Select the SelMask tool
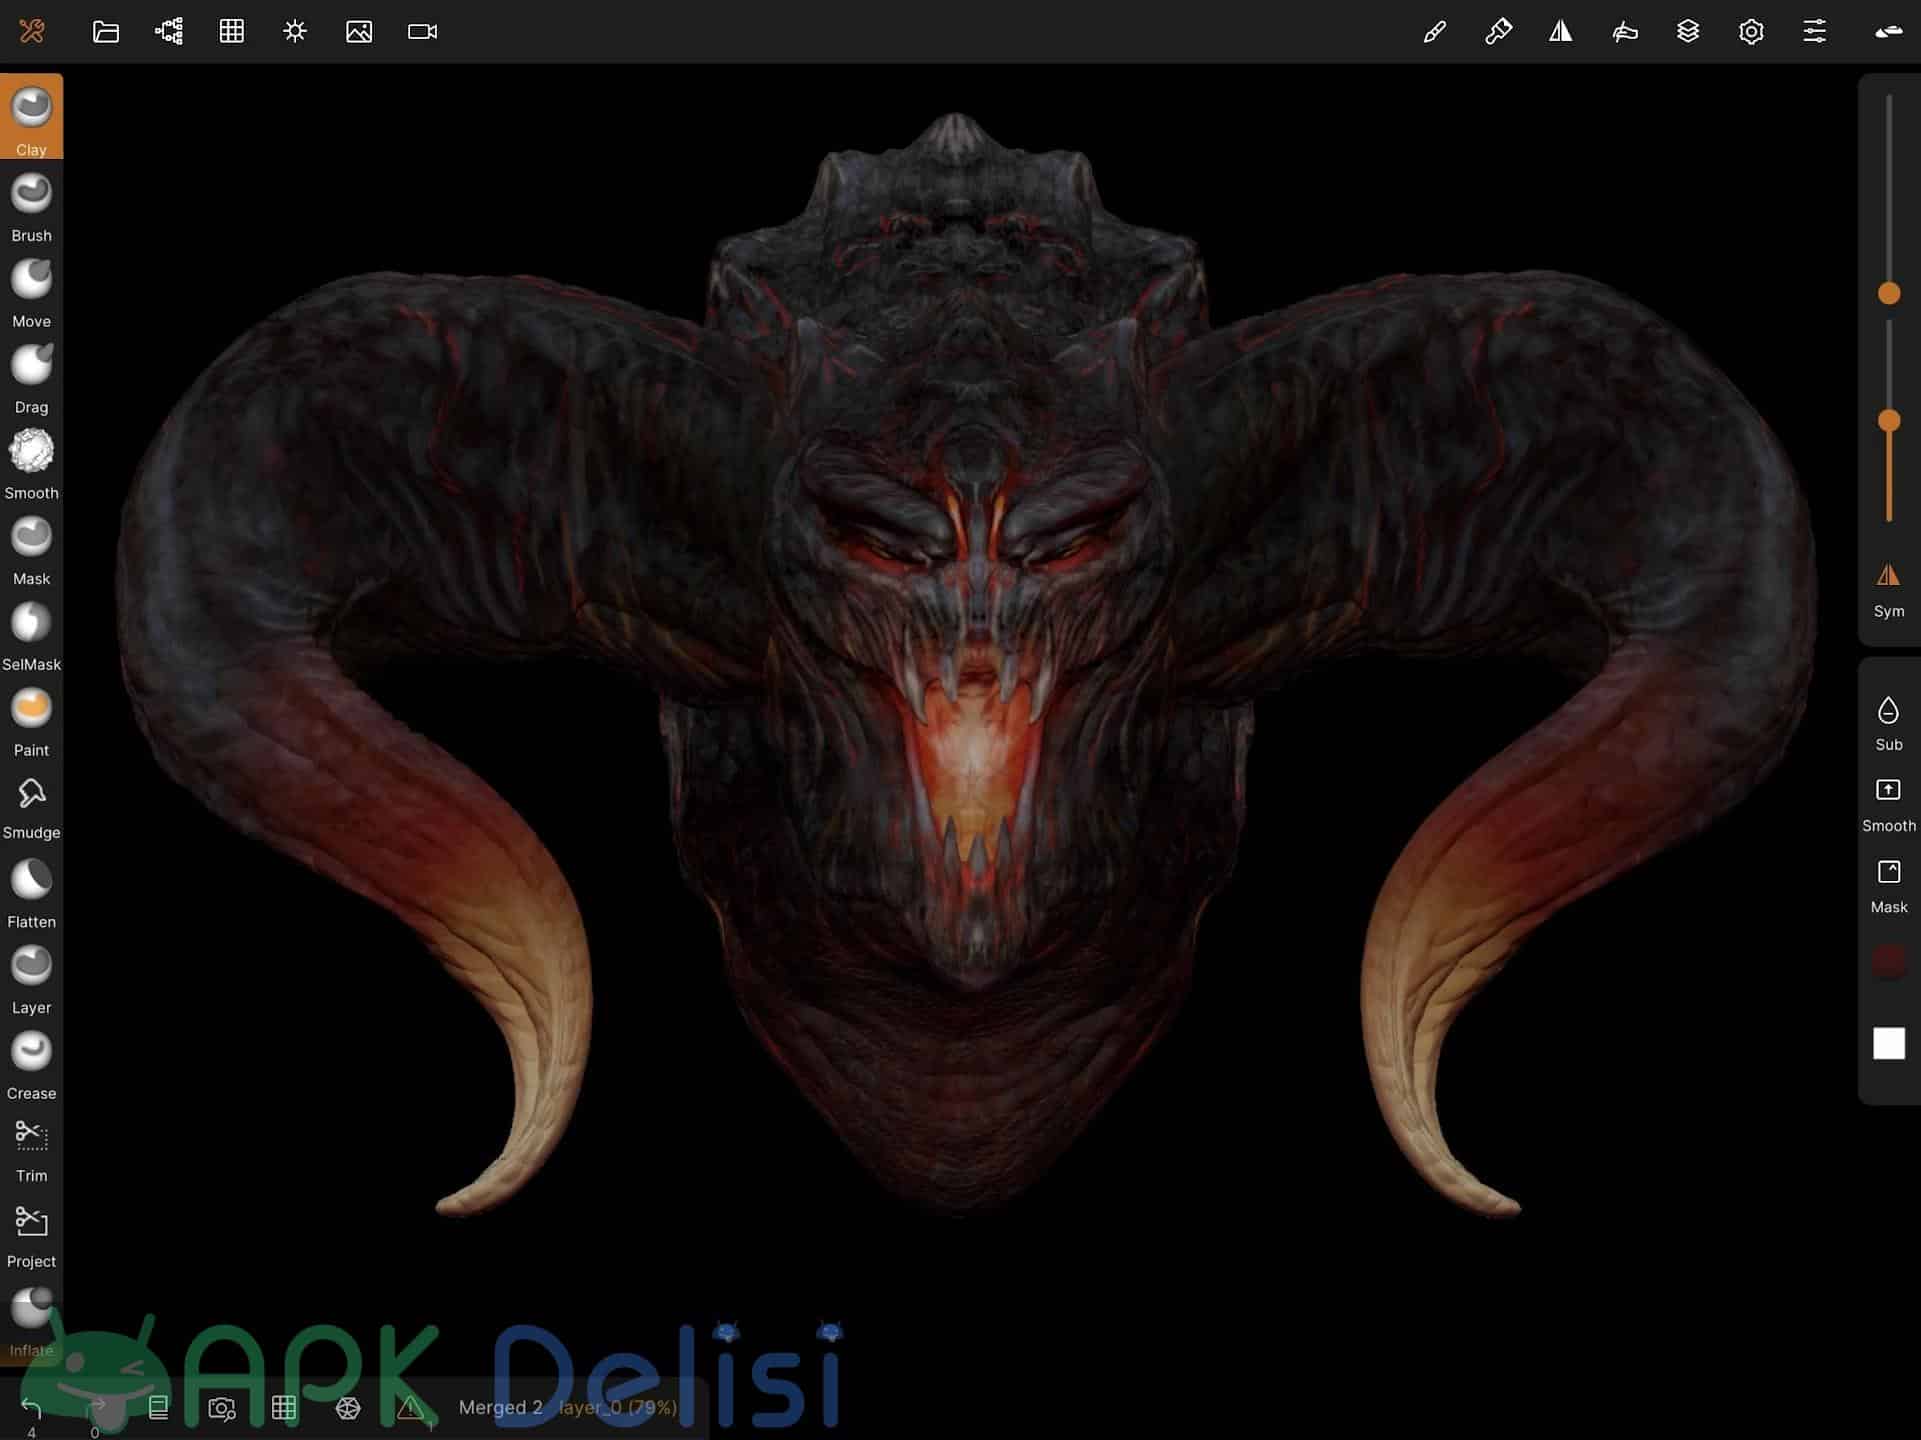The height and width of the screenshot is (1440, 1921). (x=31, y=636)
